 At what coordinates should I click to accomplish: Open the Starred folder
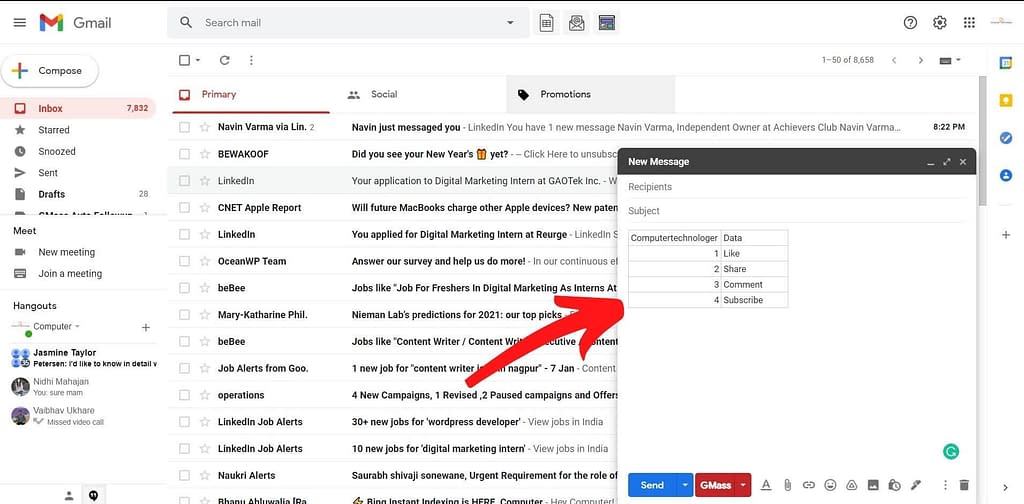pyautogui.click(x=78, y=130)
